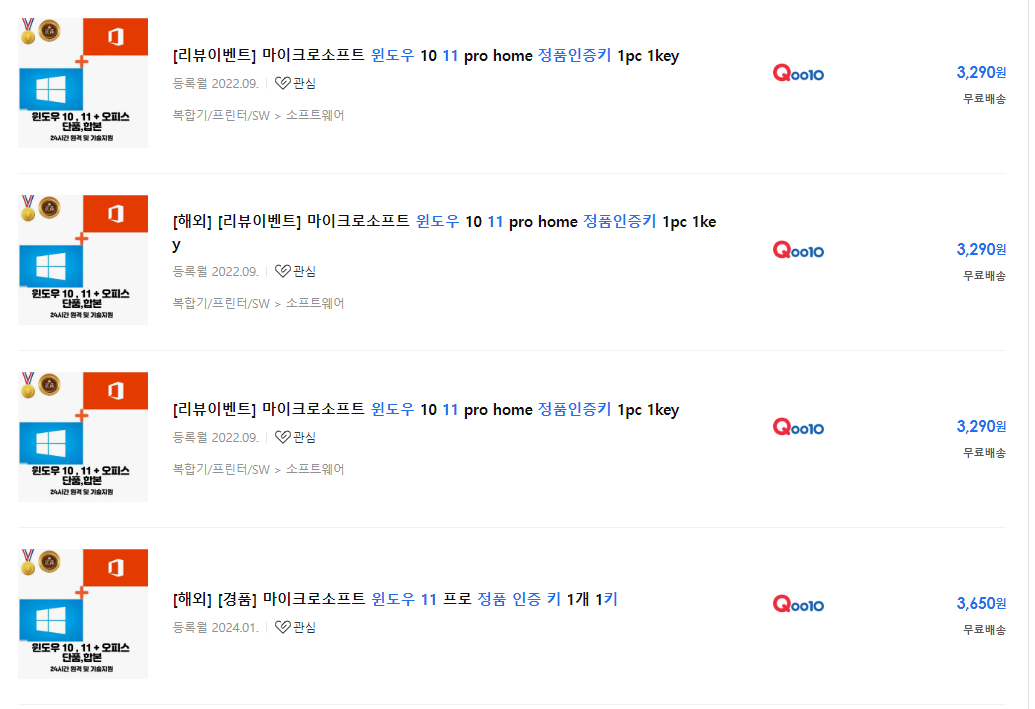Open second product thumbnail image
The height and width of the screenshot is (709, 1035).
click(83, 259)
